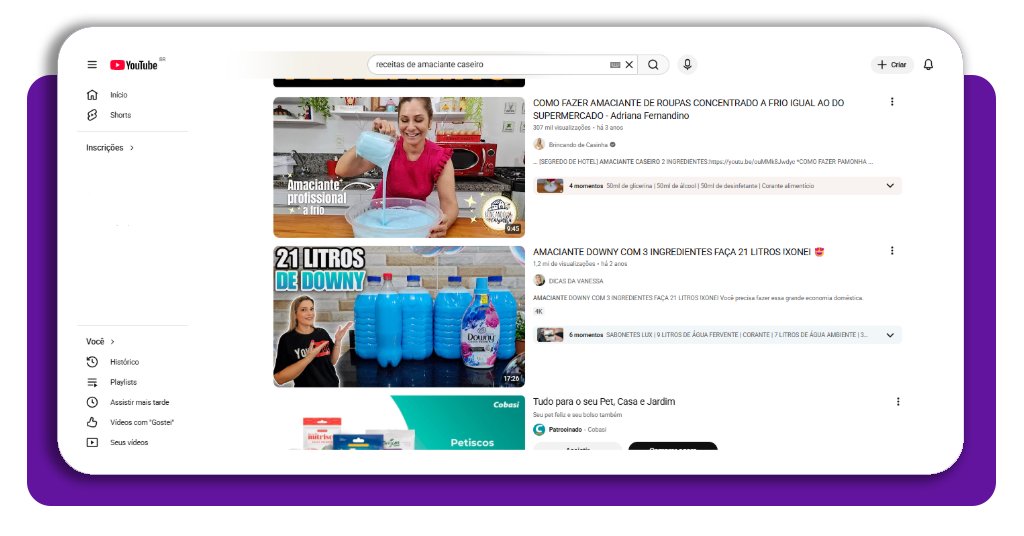Click the magnifier search button
The image size is (1024, 536).
click(x=653, y=65)
